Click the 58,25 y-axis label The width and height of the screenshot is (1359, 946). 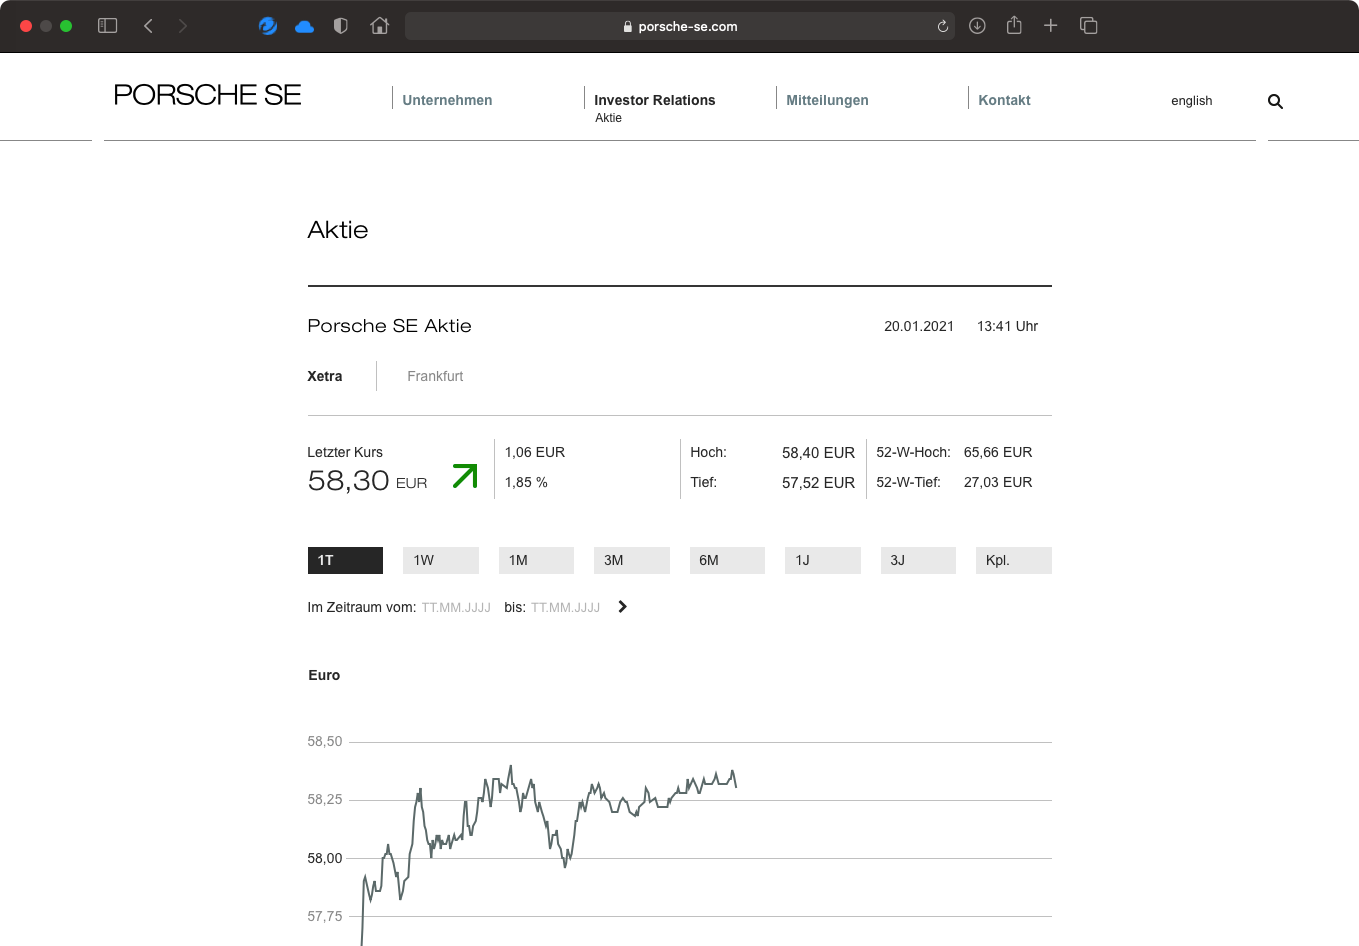[325, 799]
